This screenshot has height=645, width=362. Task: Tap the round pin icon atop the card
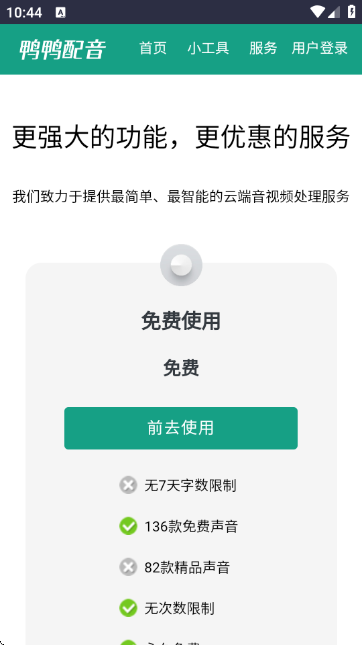tap(181, 265)
